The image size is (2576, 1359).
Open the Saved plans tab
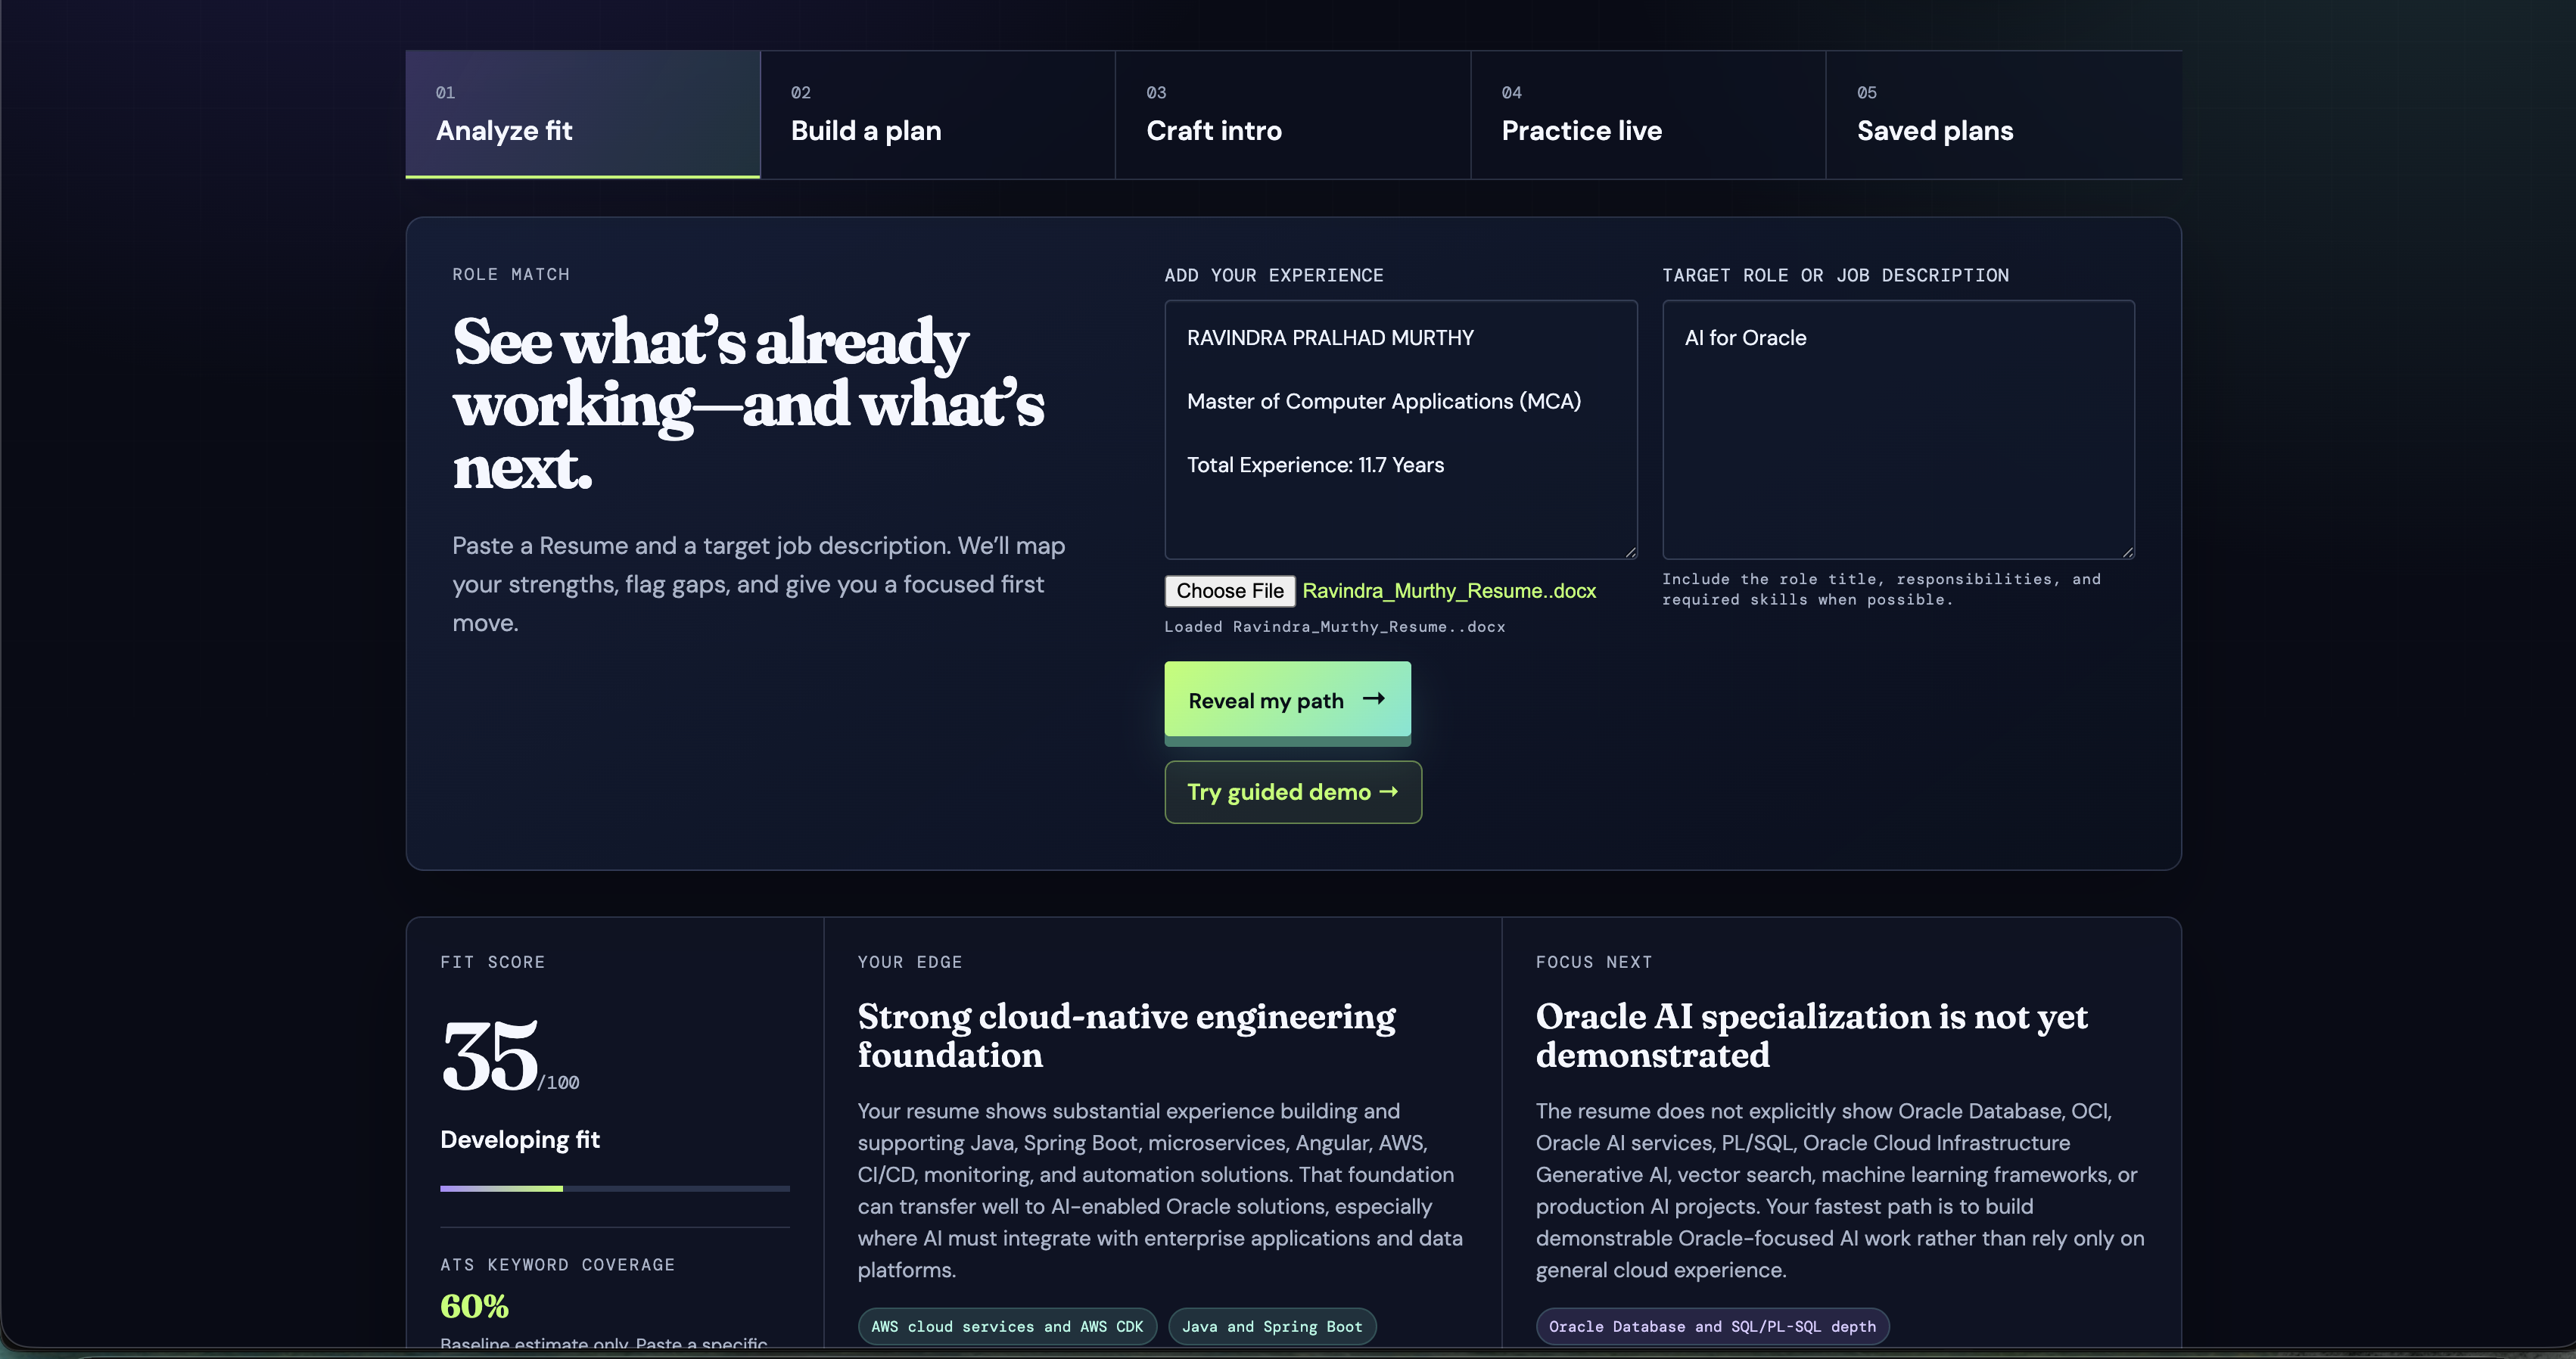tap(2003, 114)
